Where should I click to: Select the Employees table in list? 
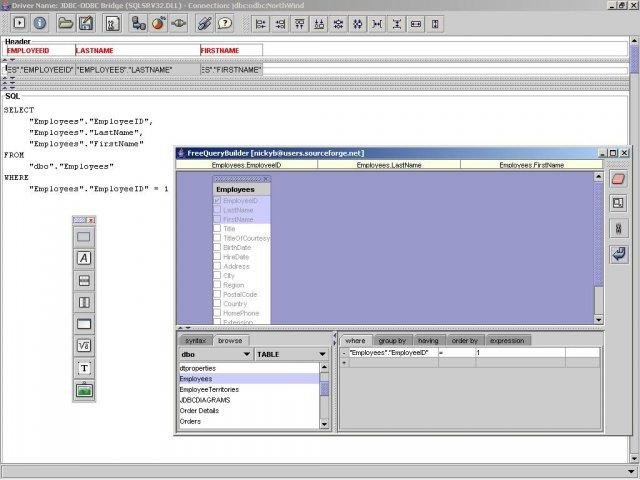[249, 379]
